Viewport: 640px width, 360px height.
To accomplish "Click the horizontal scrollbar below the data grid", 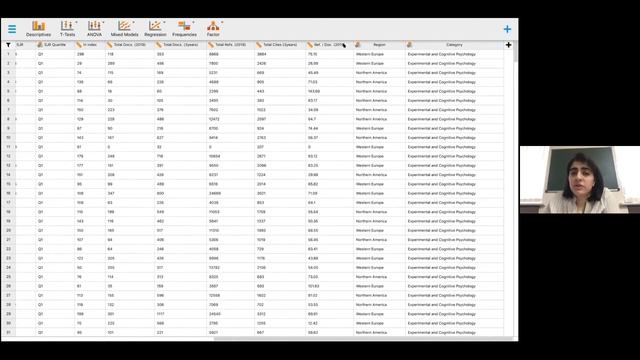I will click(x=363, y=338).
